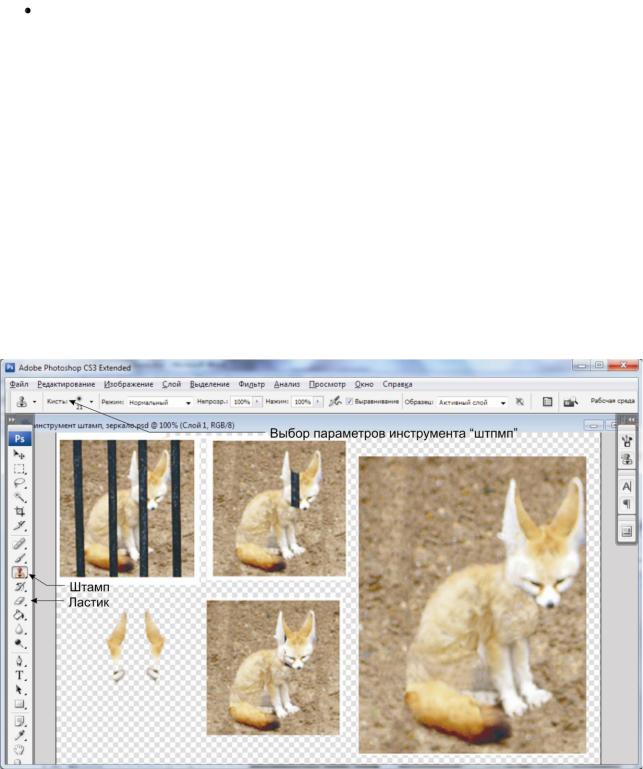Viewport: 643px width, 769px height.
Task: Select the Notes tool
Action: coord(19,721)
